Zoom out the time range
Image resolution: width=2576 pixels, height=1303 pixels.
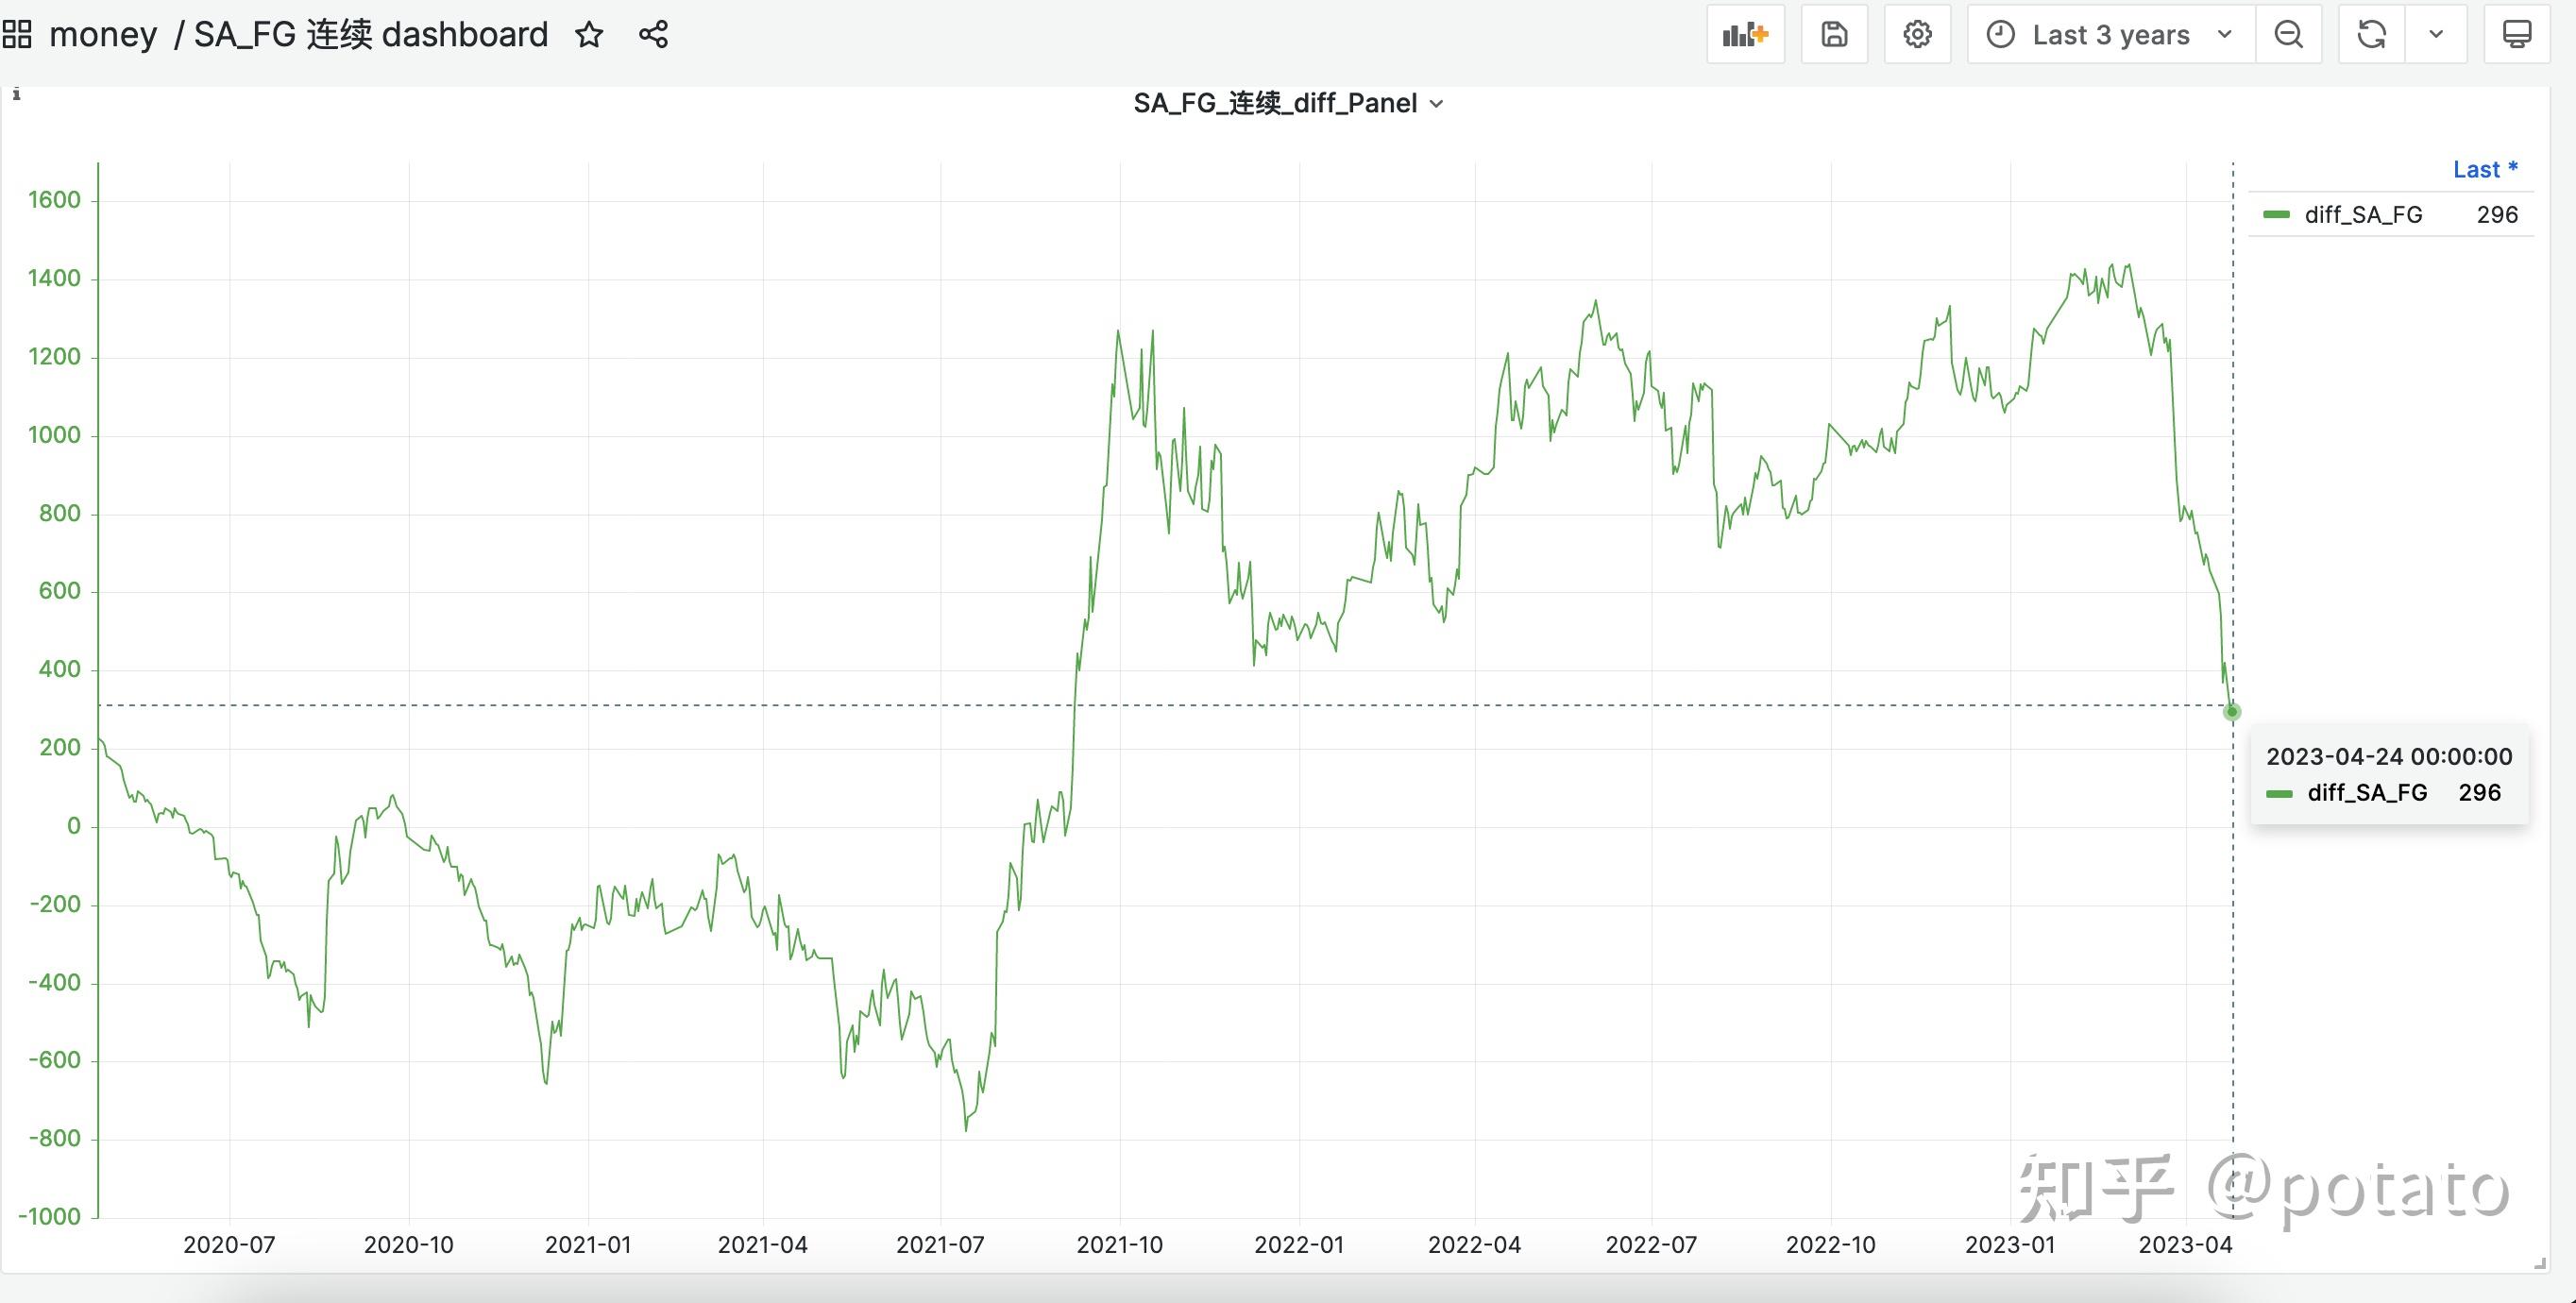2288,35
